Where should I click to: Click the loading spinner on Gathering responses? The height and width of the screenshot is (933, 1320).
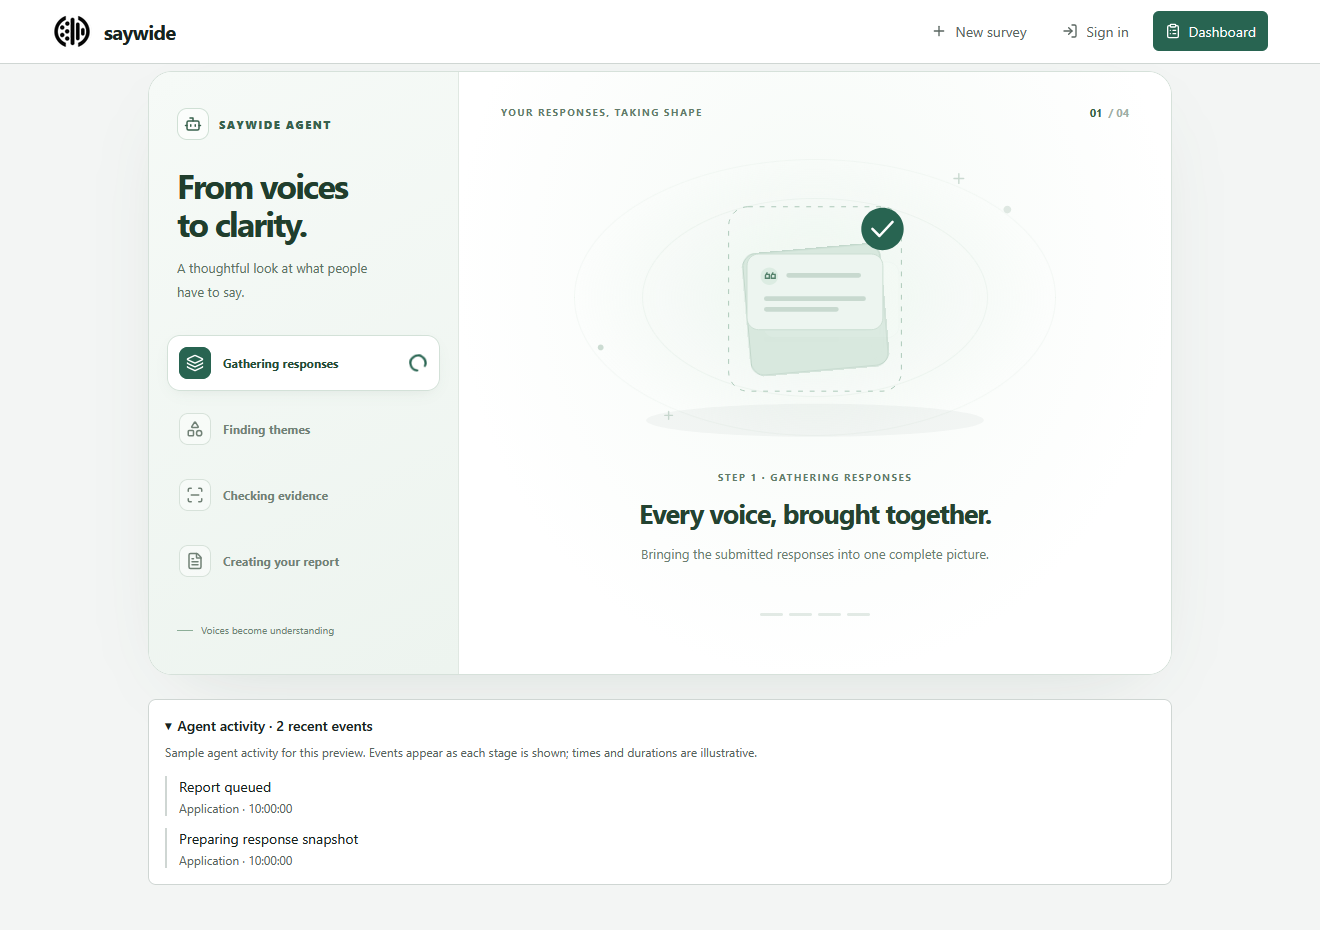tap(418, 363)
